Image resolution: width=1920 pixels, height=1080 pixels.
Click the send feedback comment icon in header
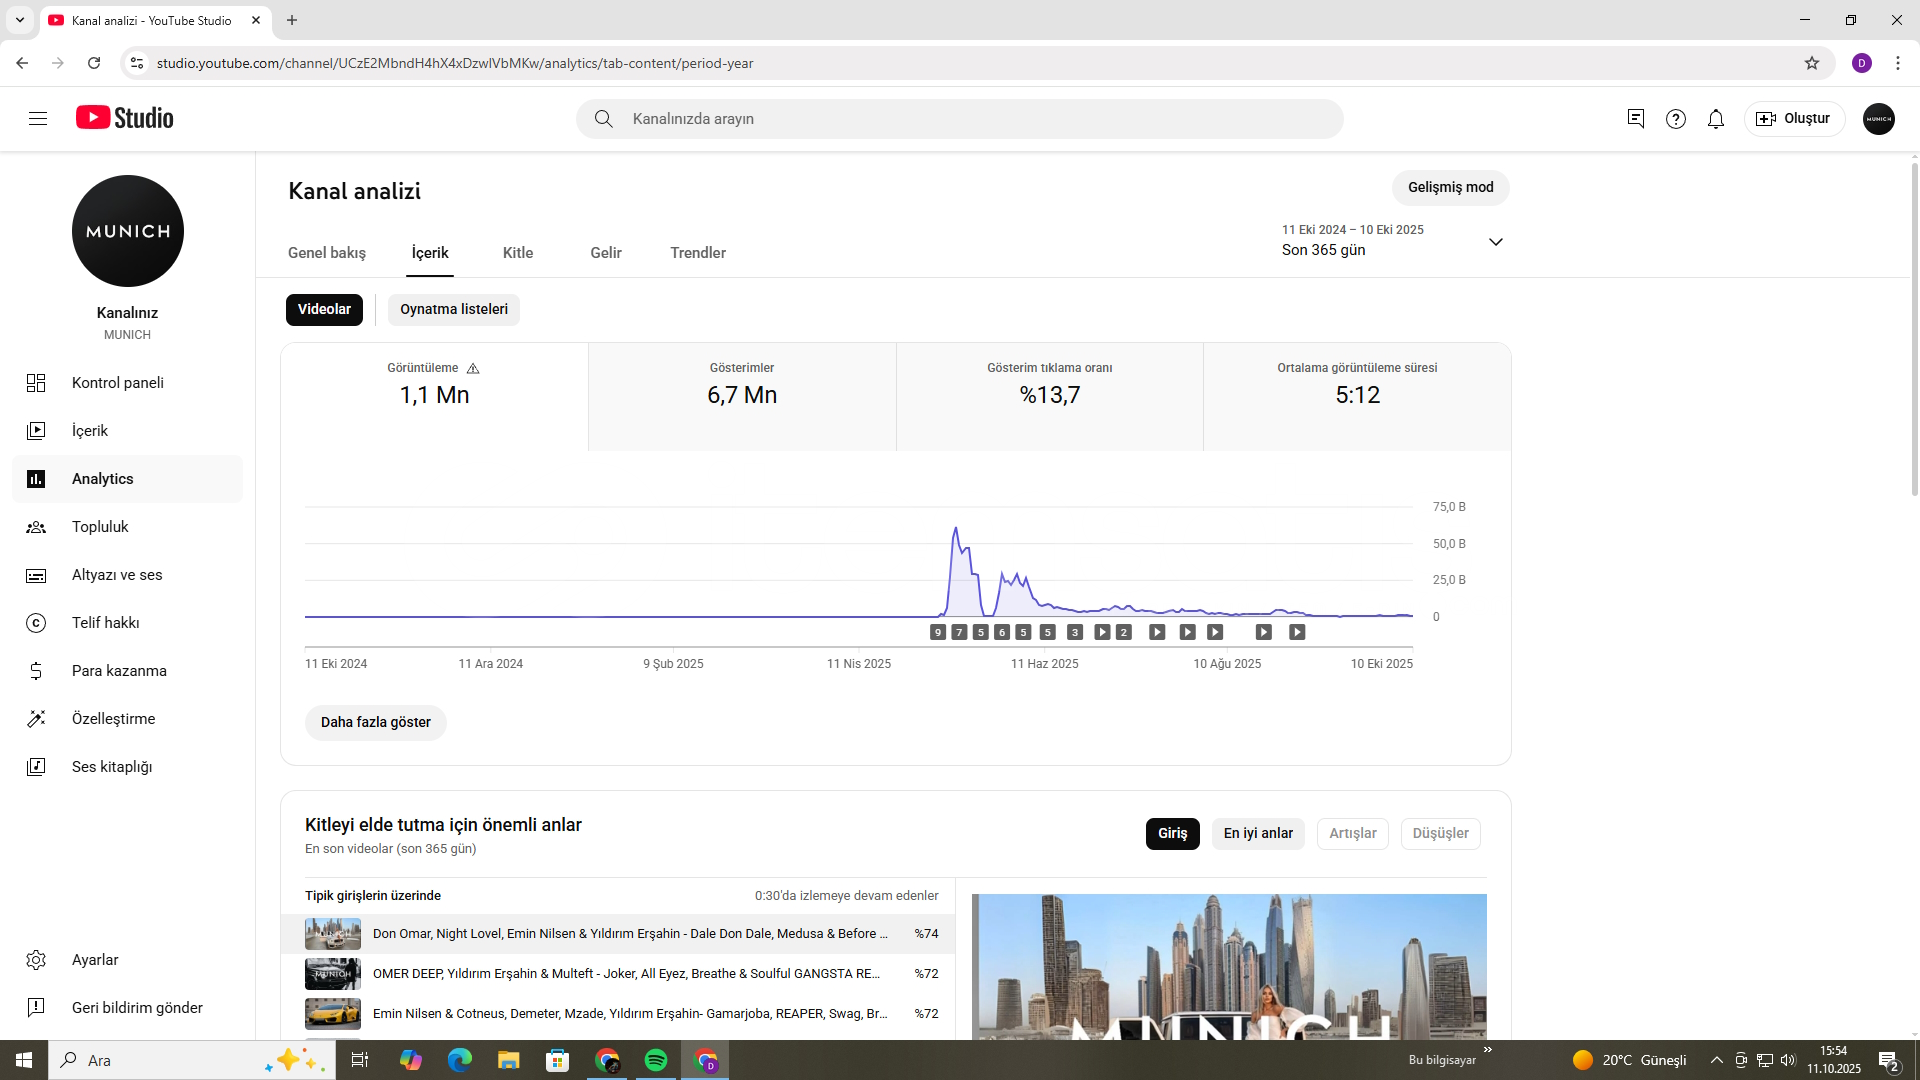(1636, 119)
